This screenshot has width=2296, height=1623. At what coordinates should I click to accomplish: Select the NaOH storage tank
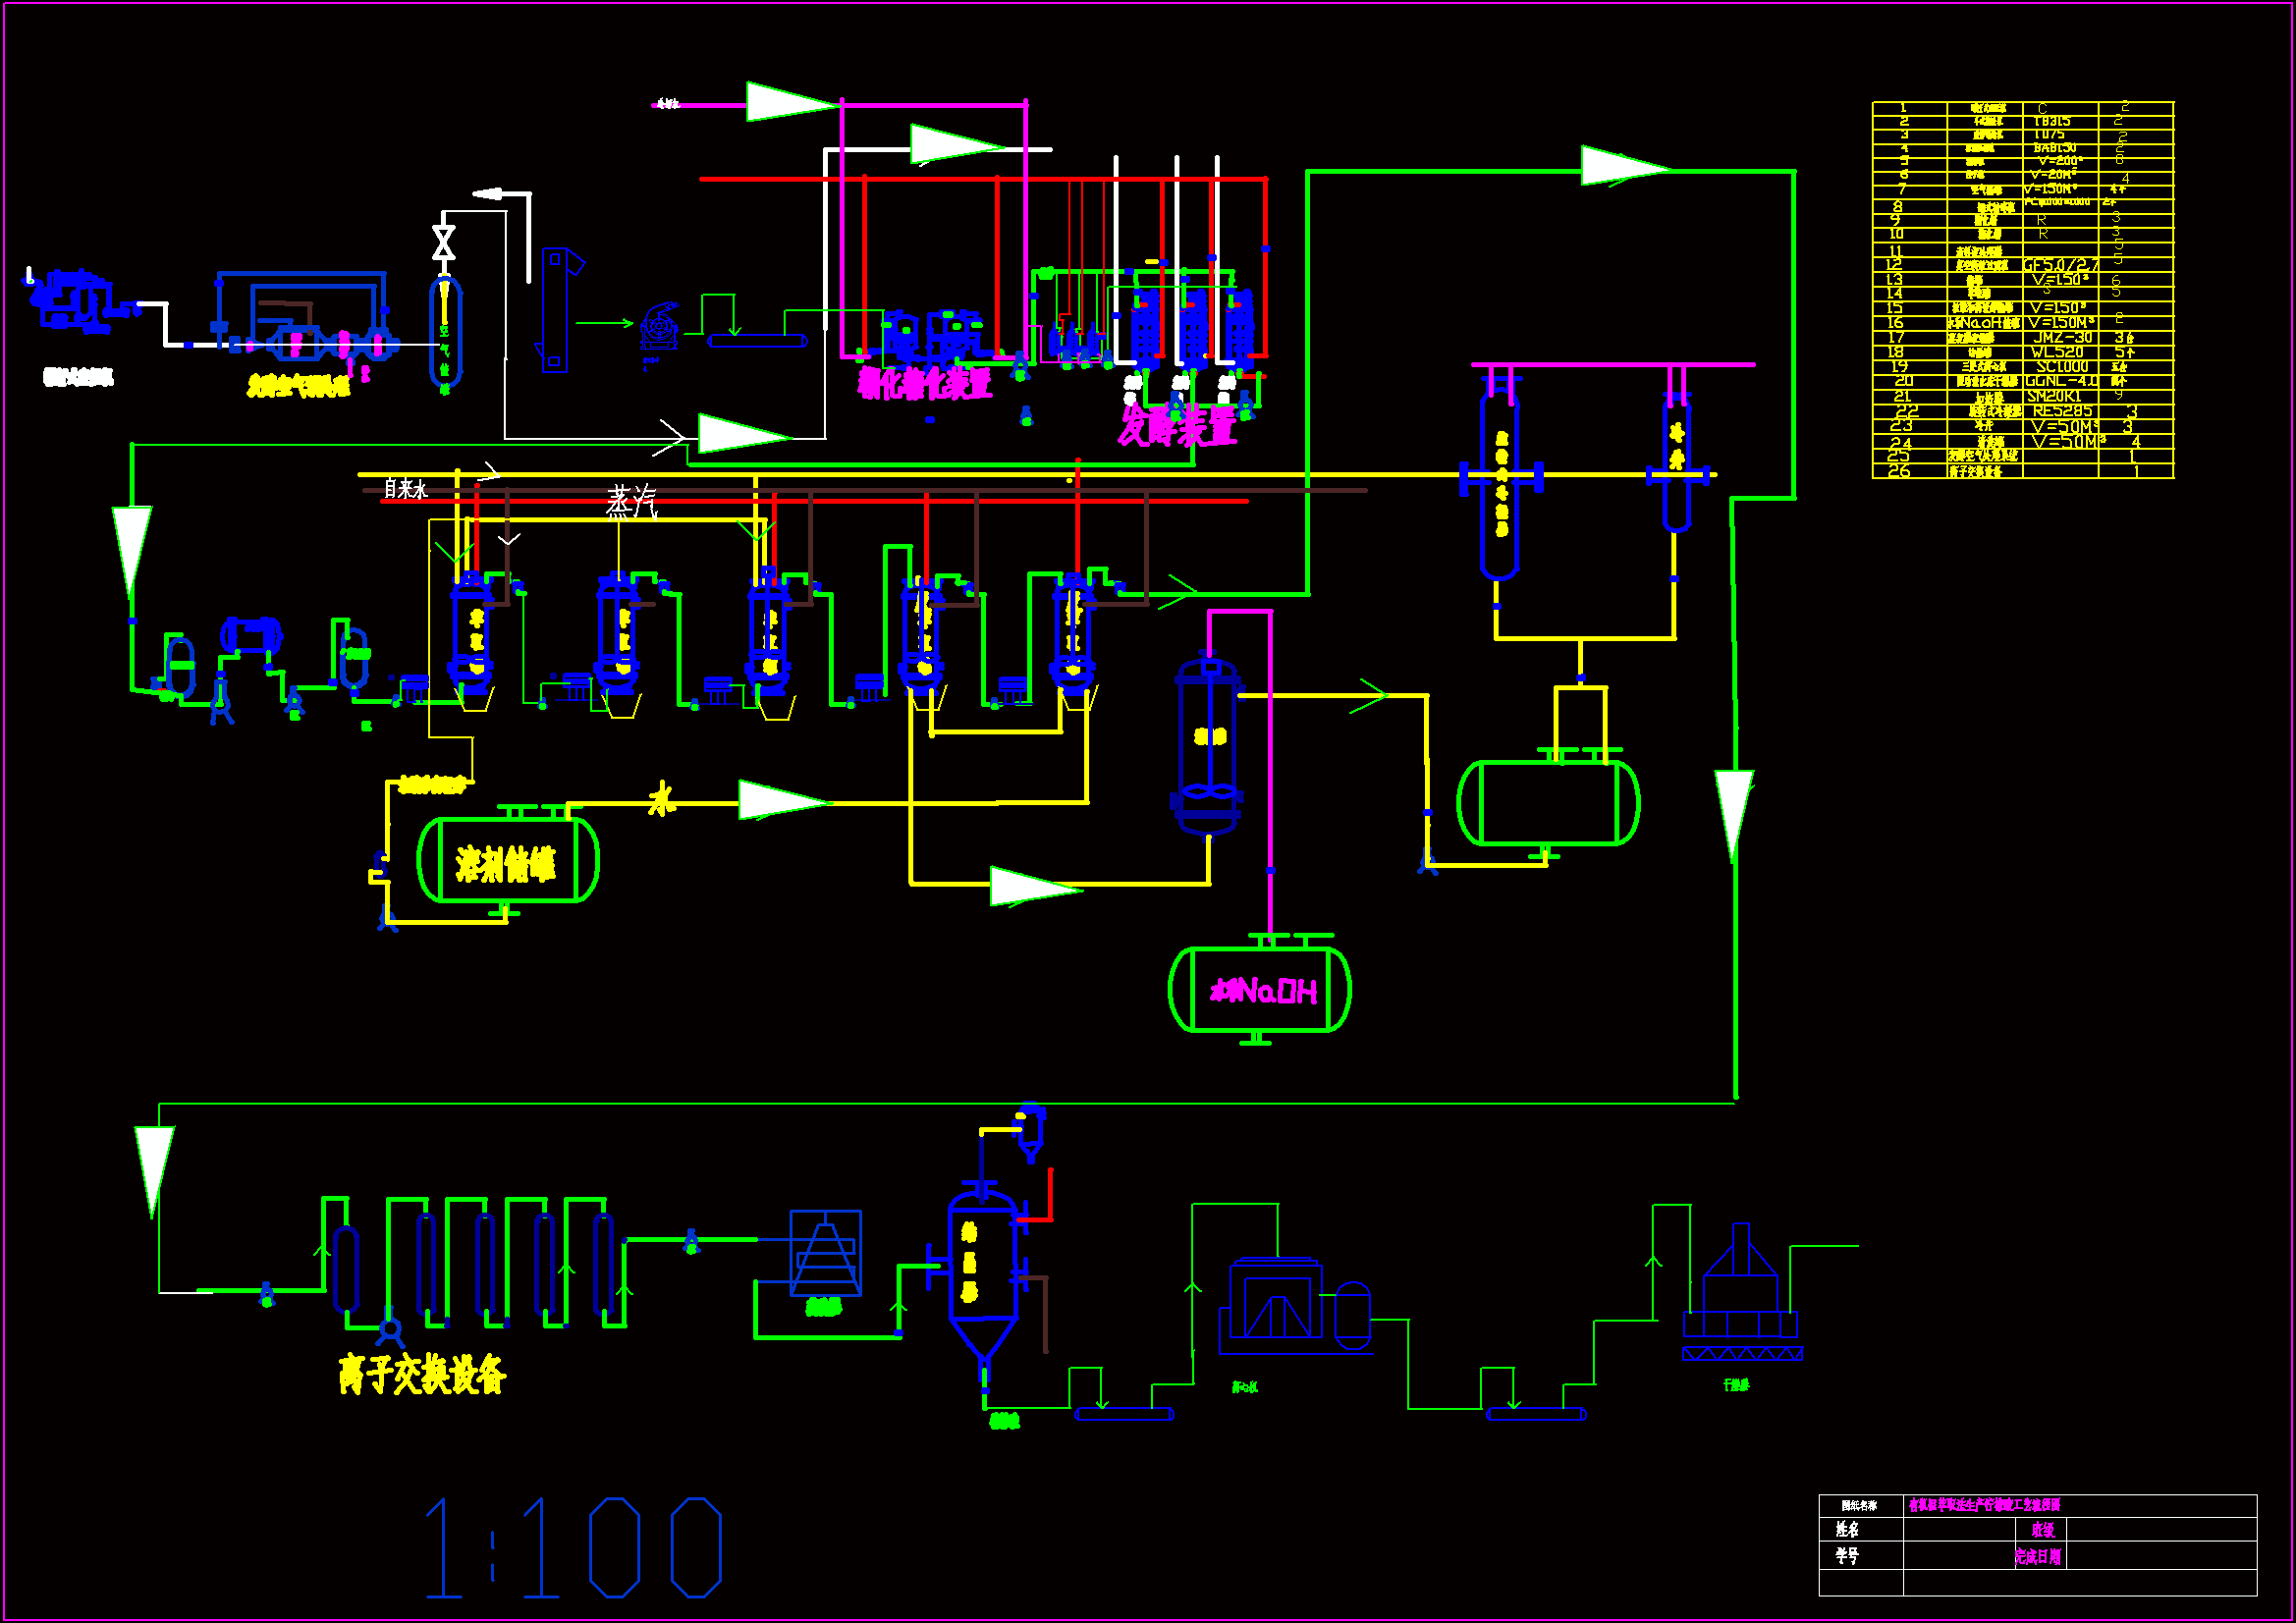point(1260,989)
